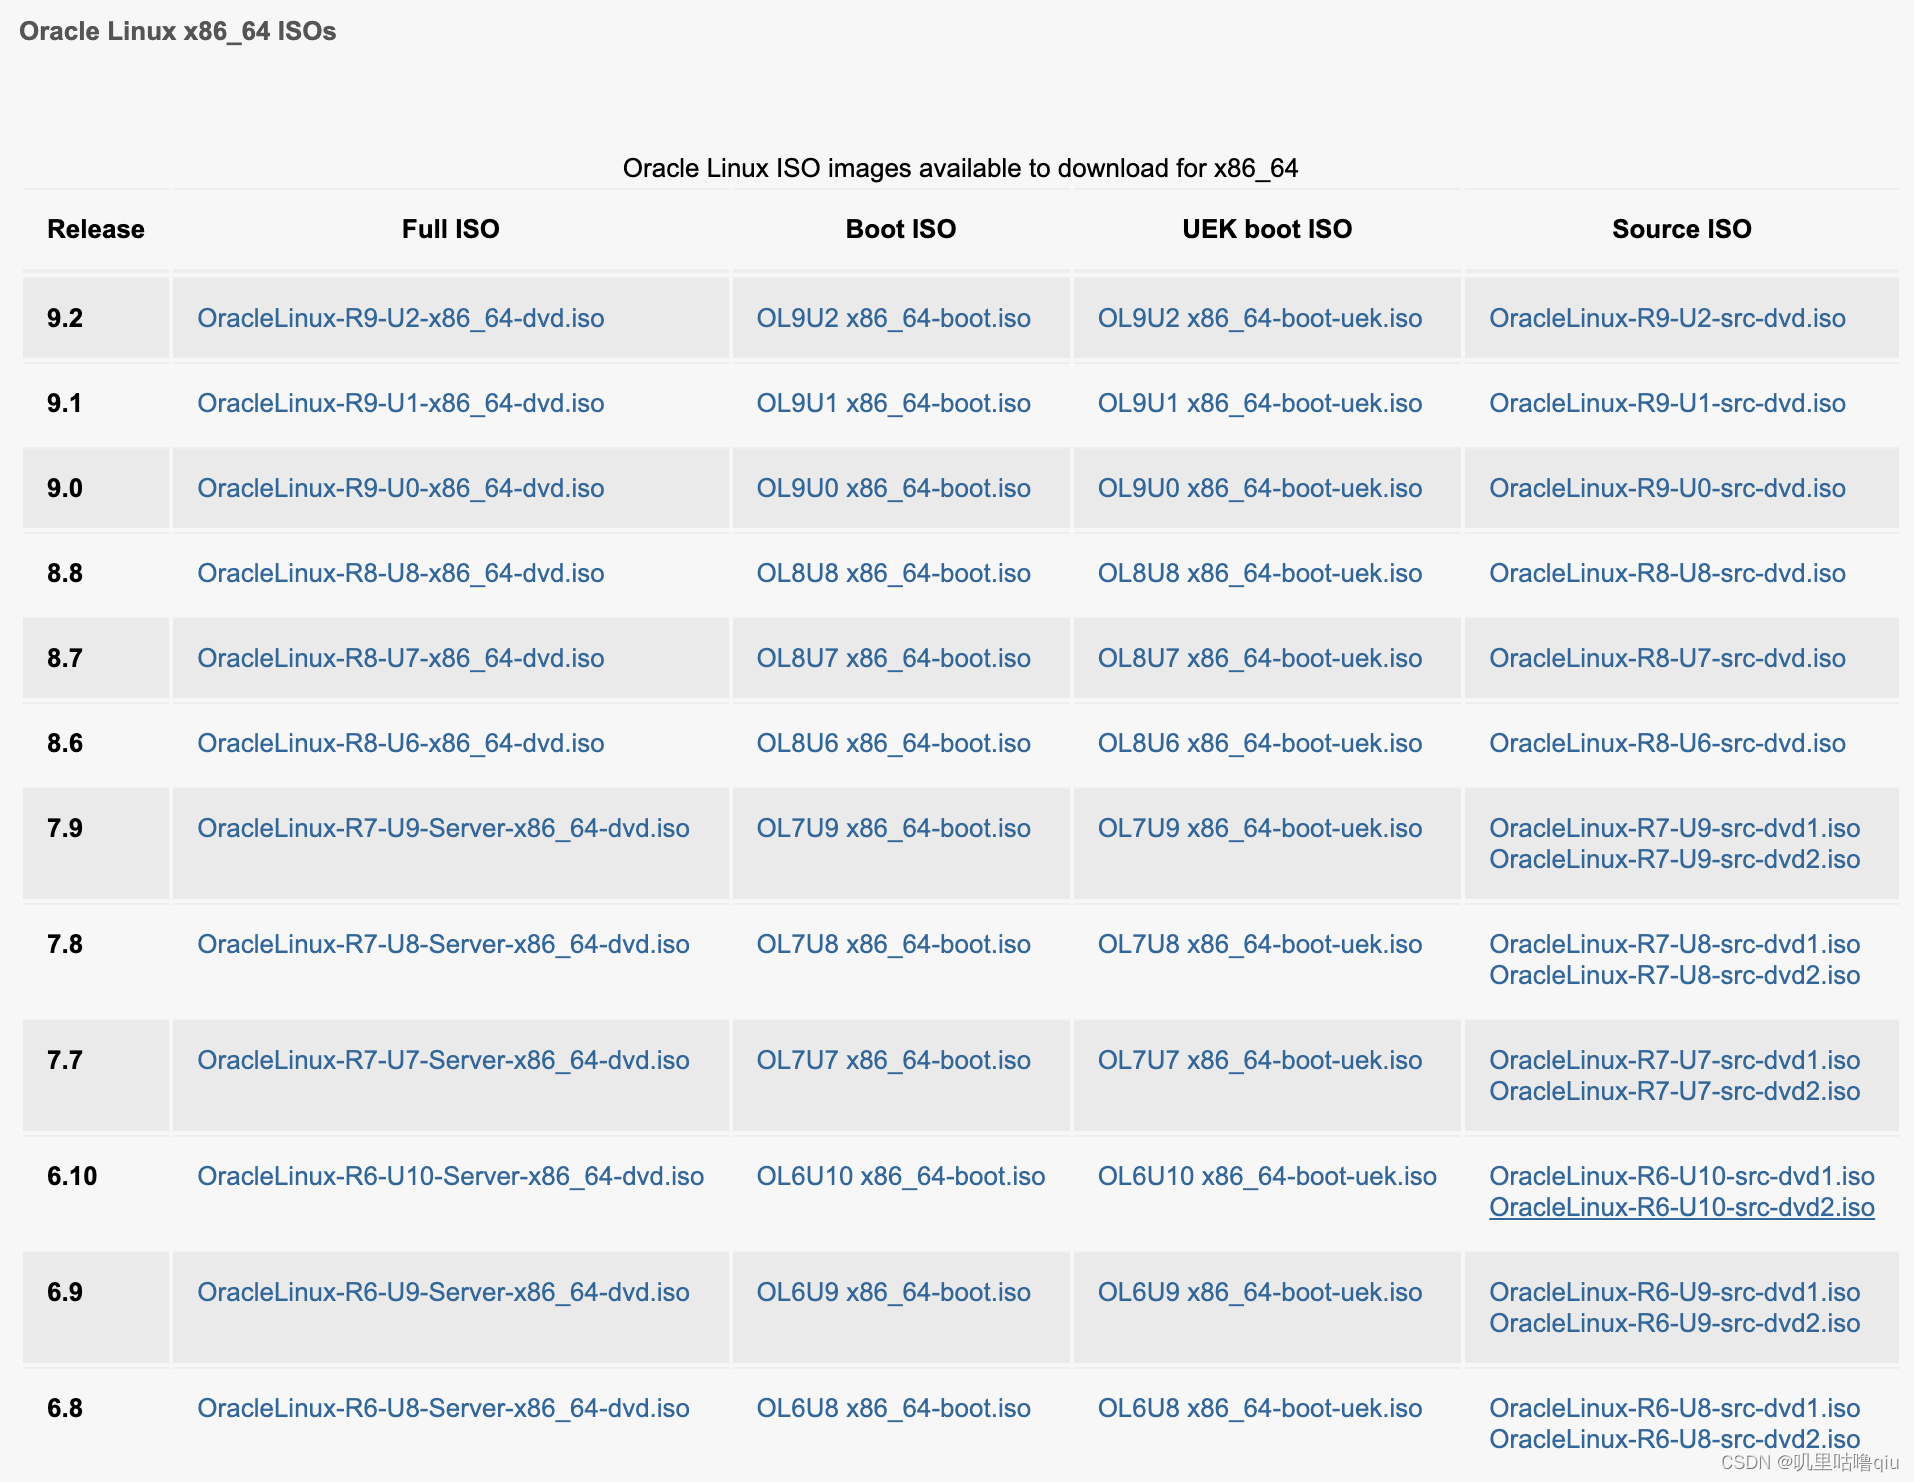The width and height of the screenshot is (1914, 1482).
Task: Download OracleLinux-R9-U2-x86_64-dvd.iso full ISO
Action: coord(402,318)
